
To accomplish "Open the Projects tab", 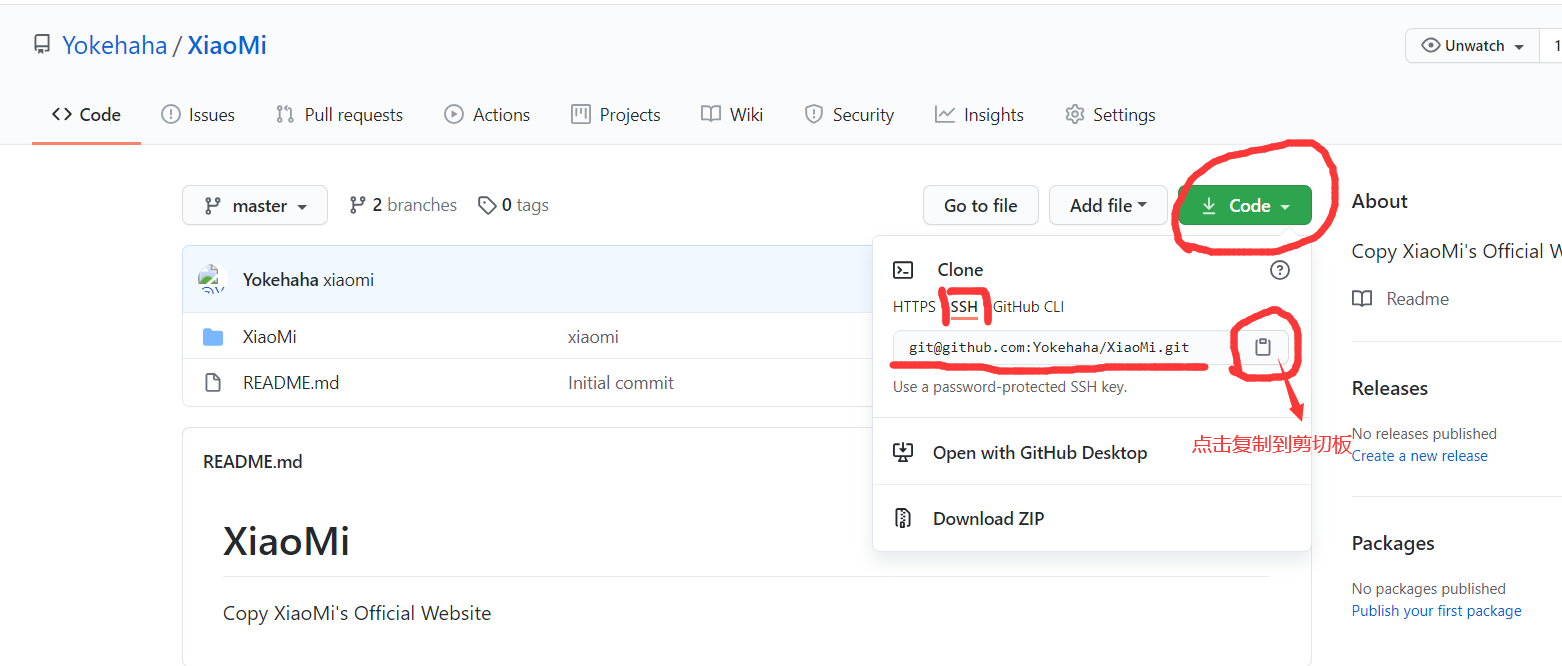I will tap(615, 115).
